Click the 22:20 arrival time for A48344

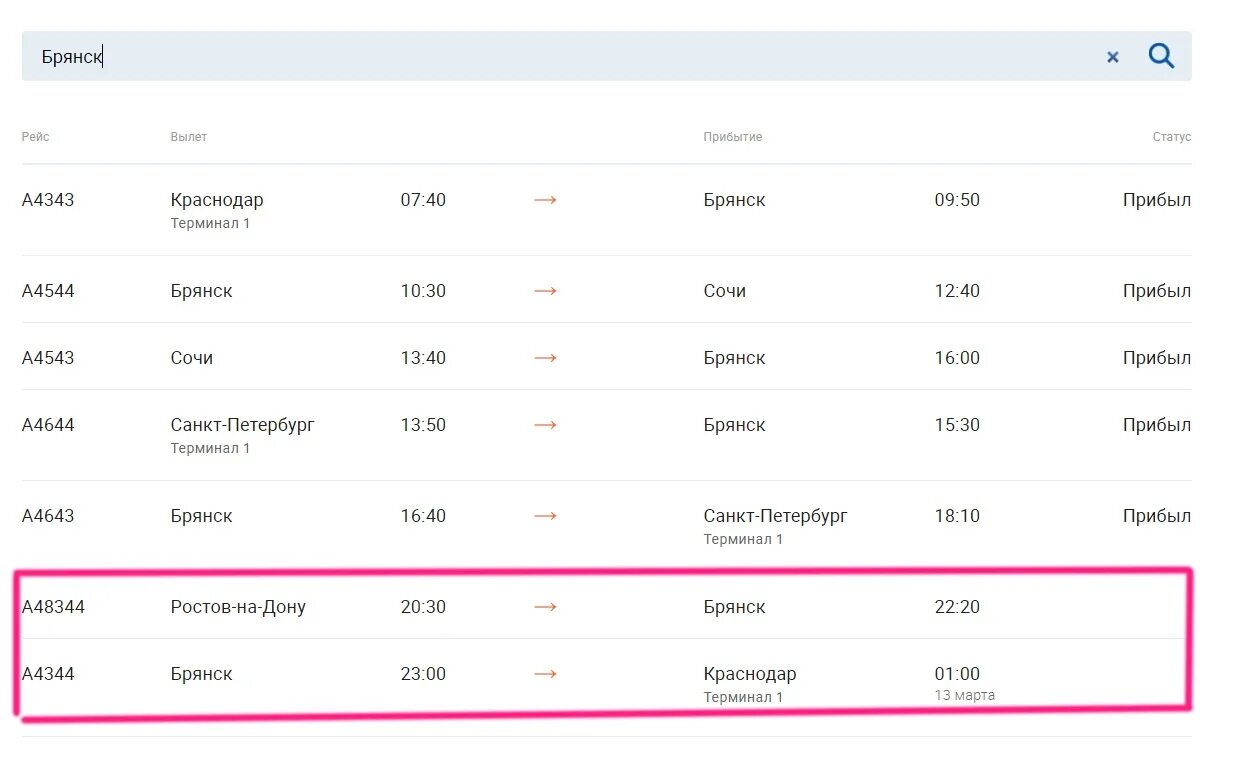coord(957,607)
